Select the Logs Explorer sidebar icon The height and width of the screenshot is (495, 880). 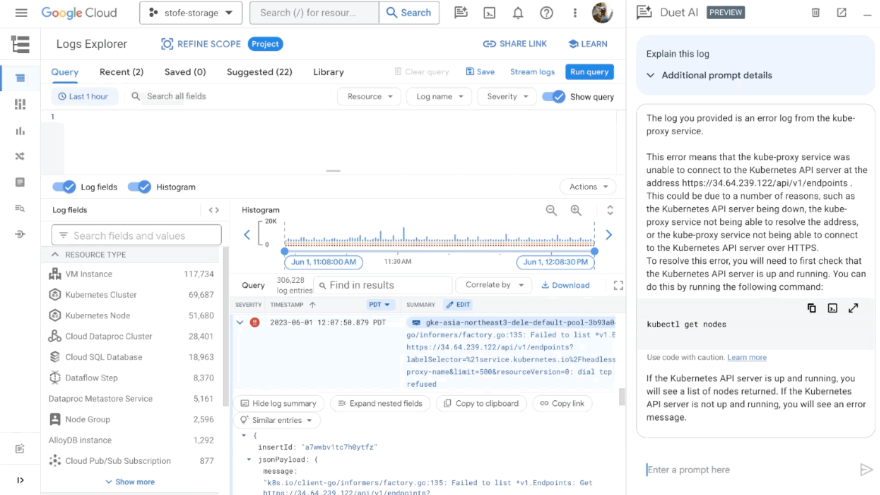(20, 78)
